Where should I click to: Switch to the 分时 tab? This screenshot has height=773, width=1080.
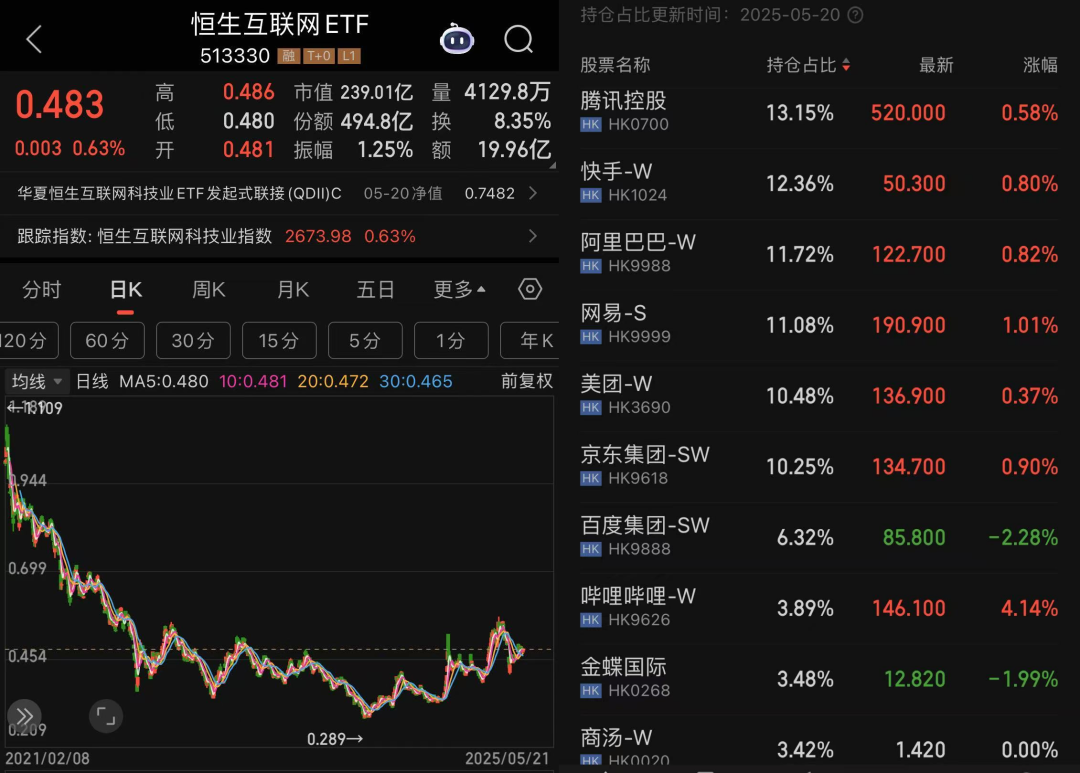pyautogui.click(x=42, y=290)
